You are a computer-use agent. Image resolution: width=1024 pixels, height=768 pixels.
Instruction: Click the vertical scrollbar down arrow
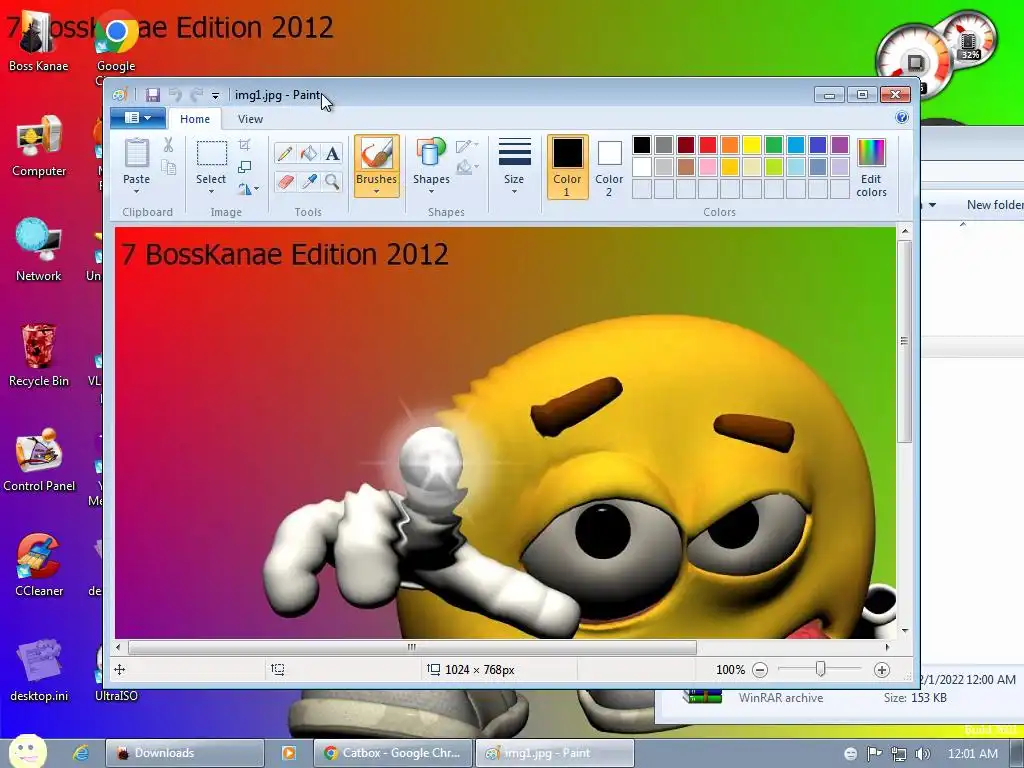pos(904,631)
